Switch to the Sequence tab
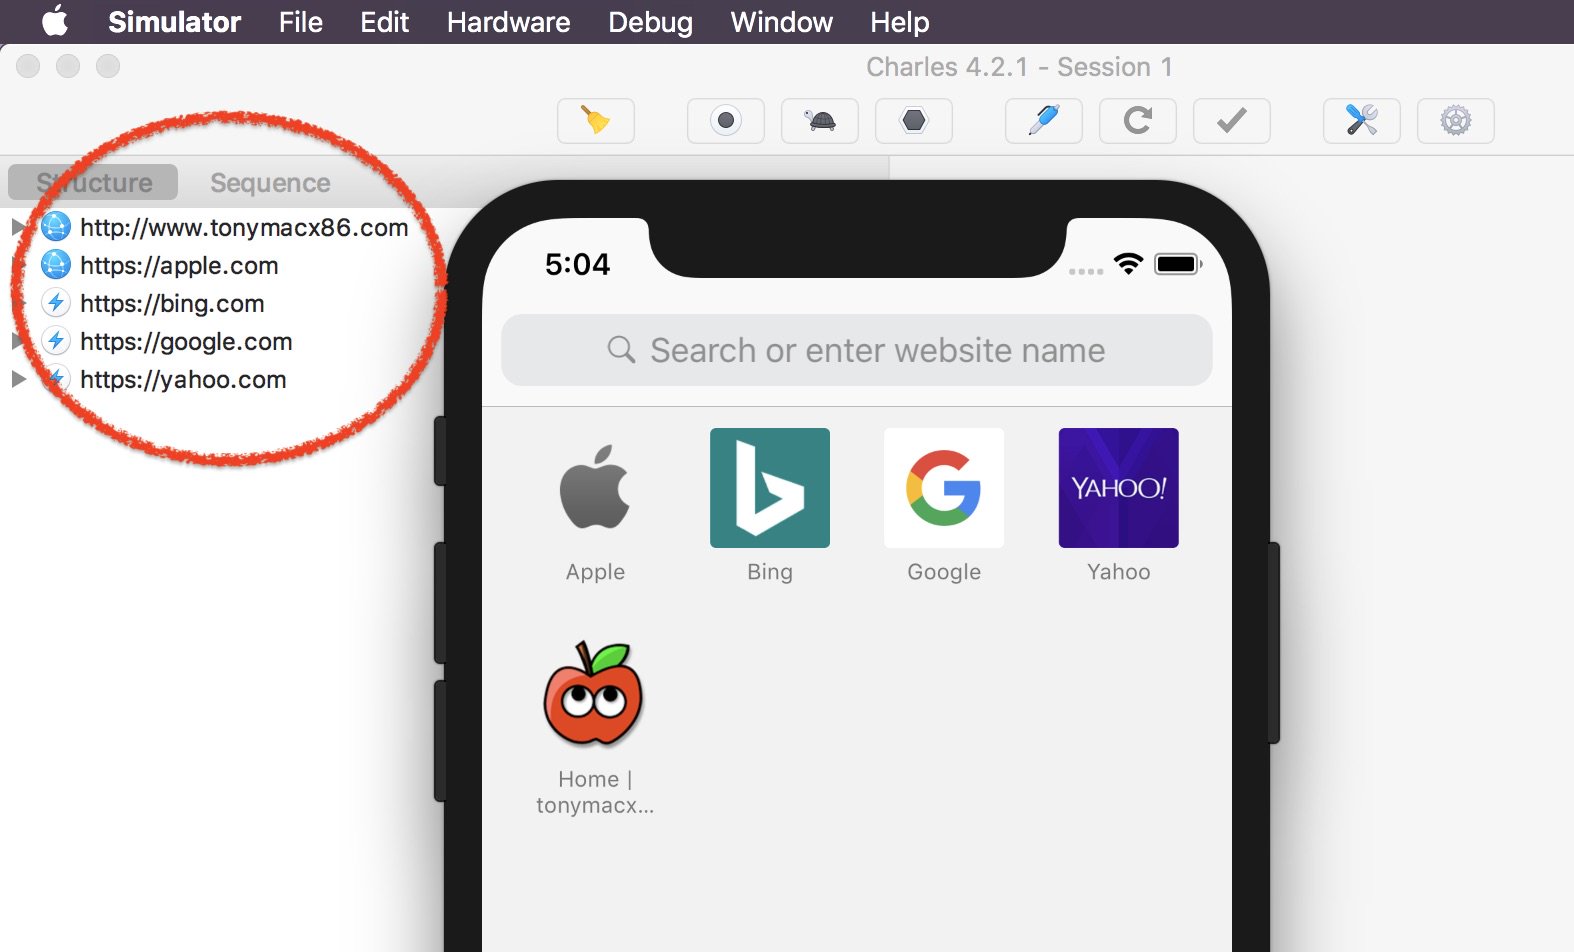 tap(270, 183)
